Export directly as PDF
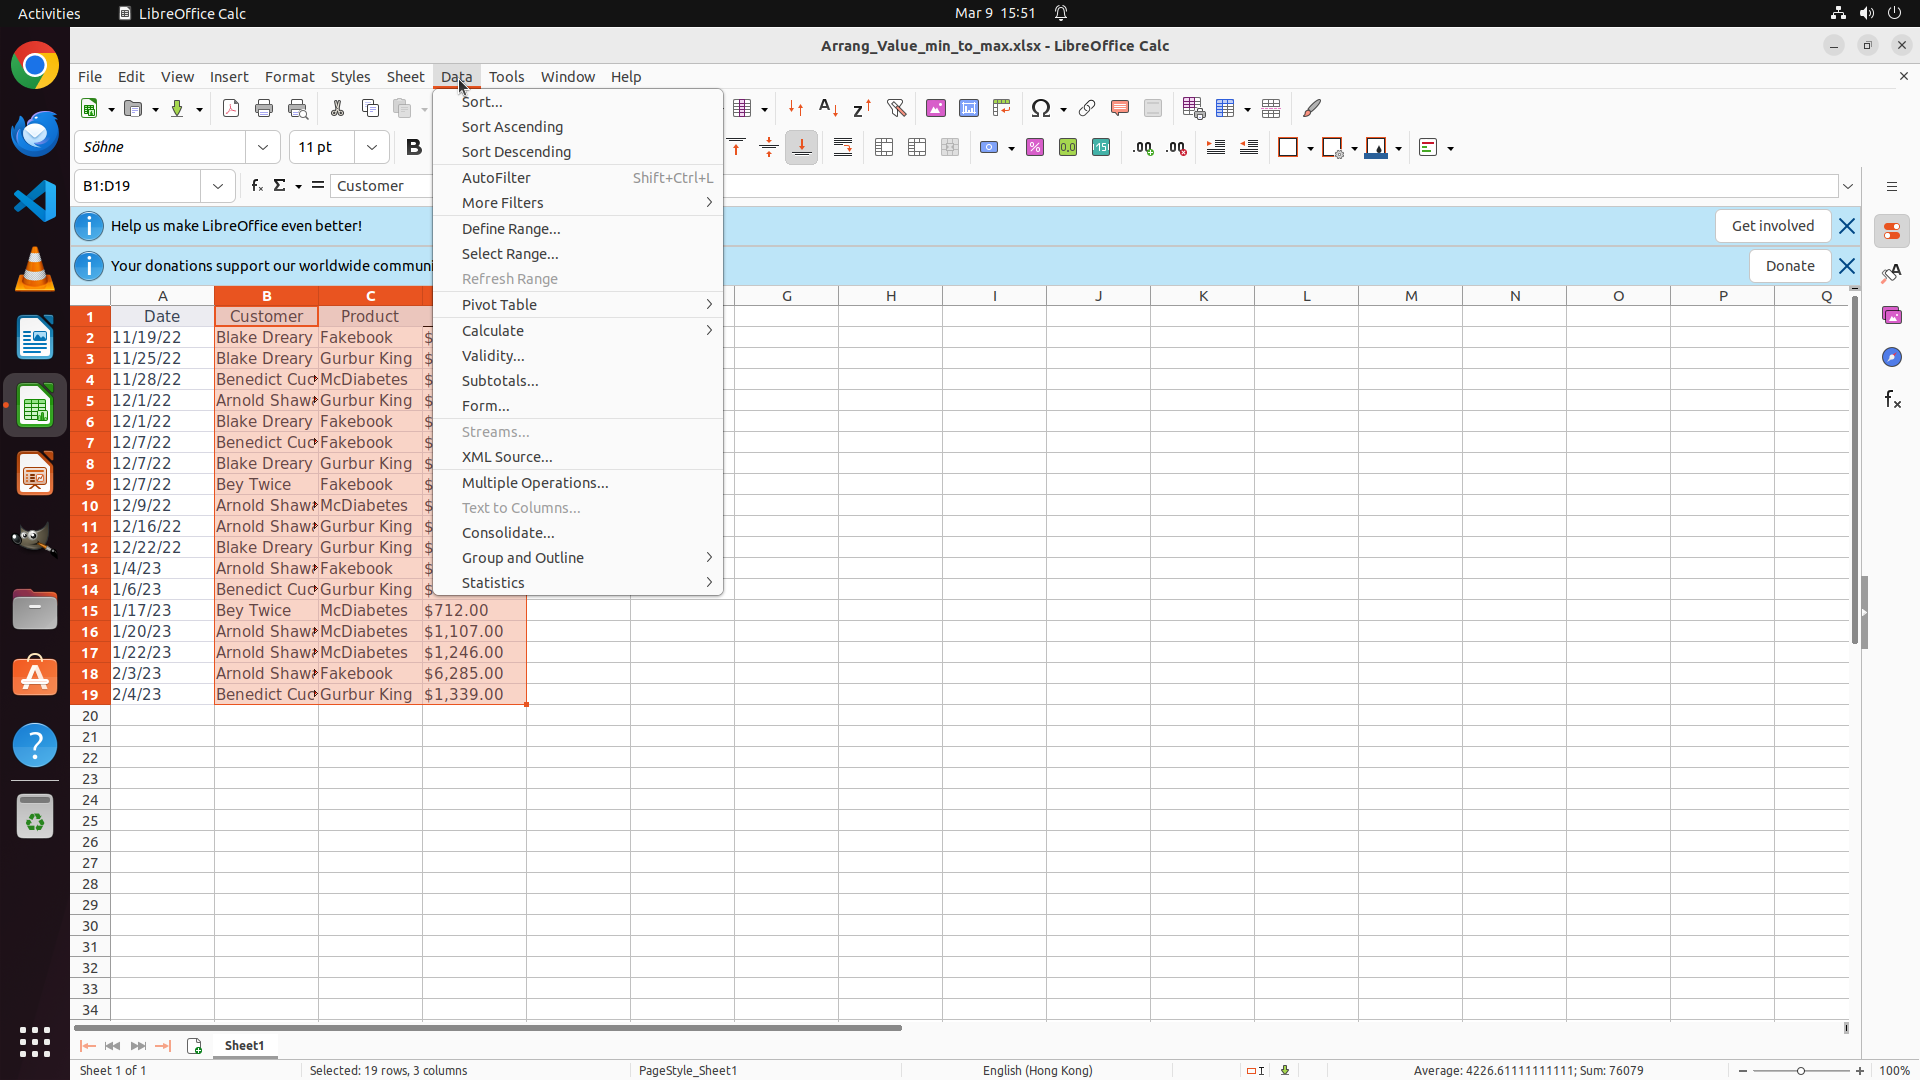 click(x=231, y=108)
